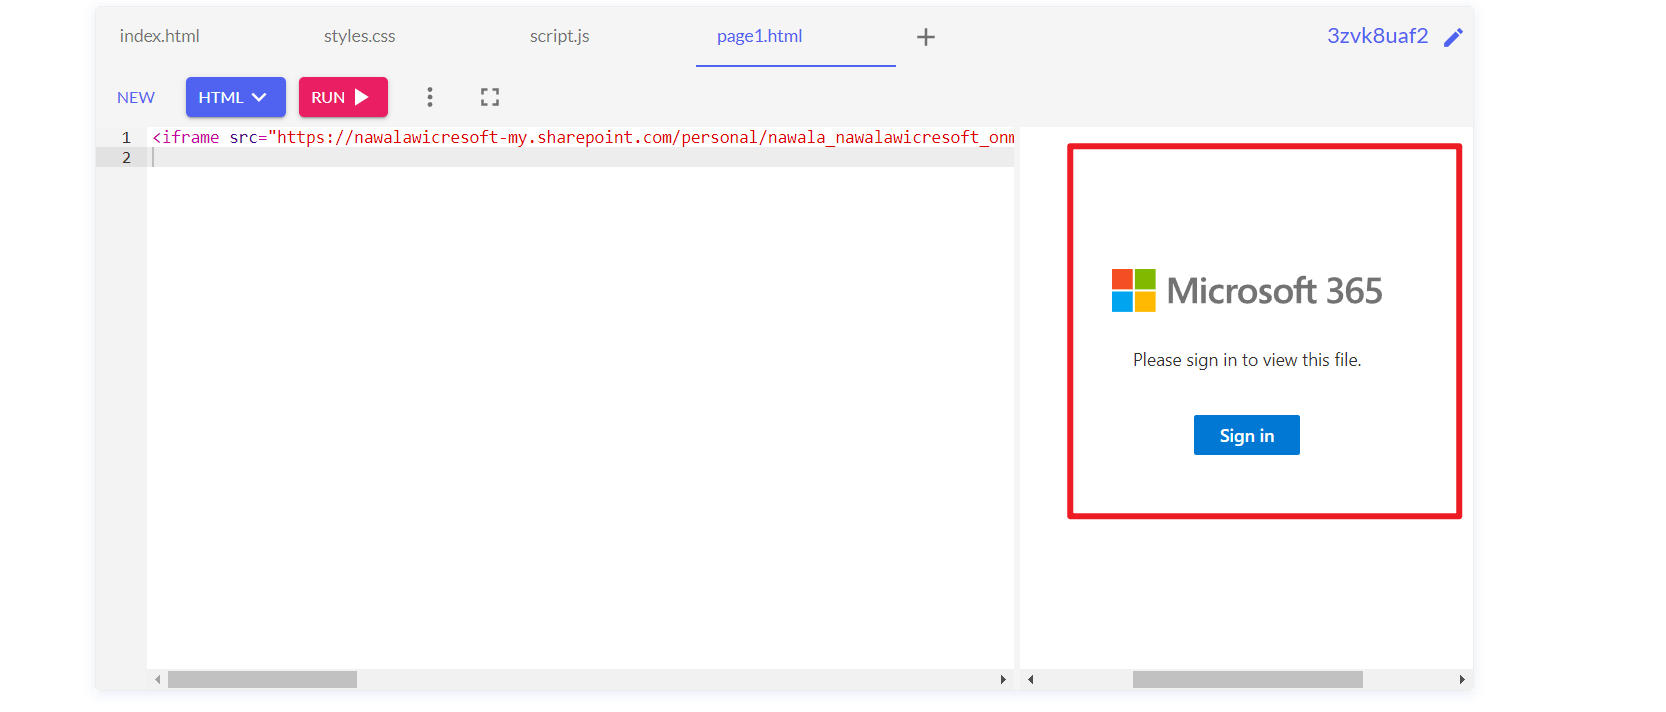This screenshot has height=712, width=1666.
Task: Click the Sign in button
Action: 1246,435
